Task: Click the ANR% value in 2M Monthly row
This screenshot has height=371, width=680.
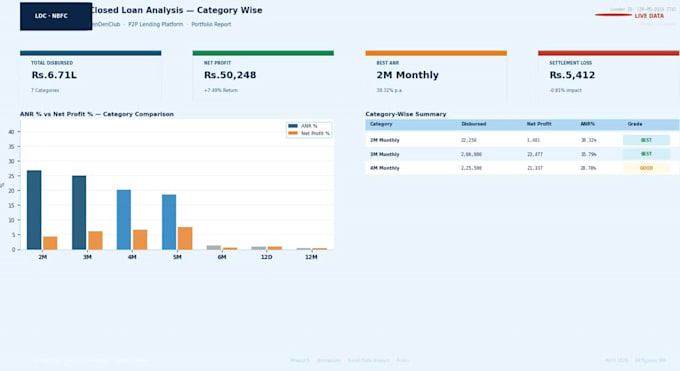Action: pyautogui.click(x=588, y=140)
